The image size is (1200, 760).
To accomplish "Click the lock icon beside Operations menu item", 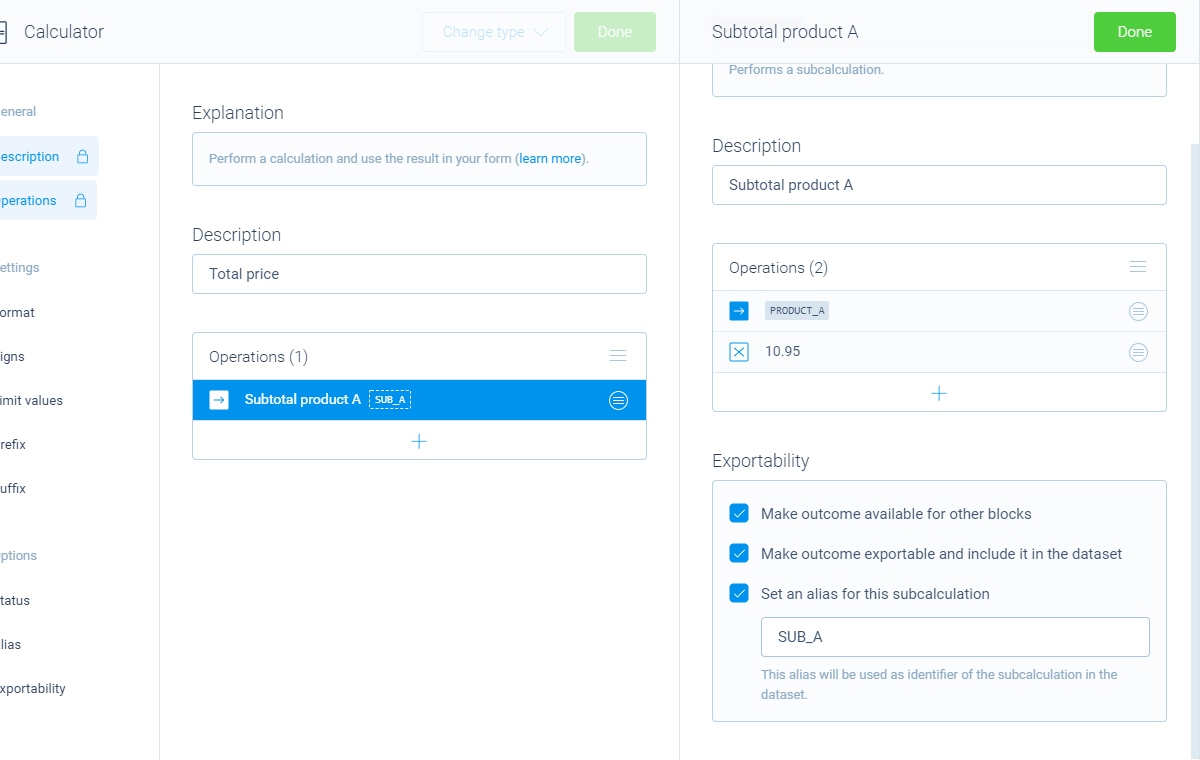I will point(80,201).
